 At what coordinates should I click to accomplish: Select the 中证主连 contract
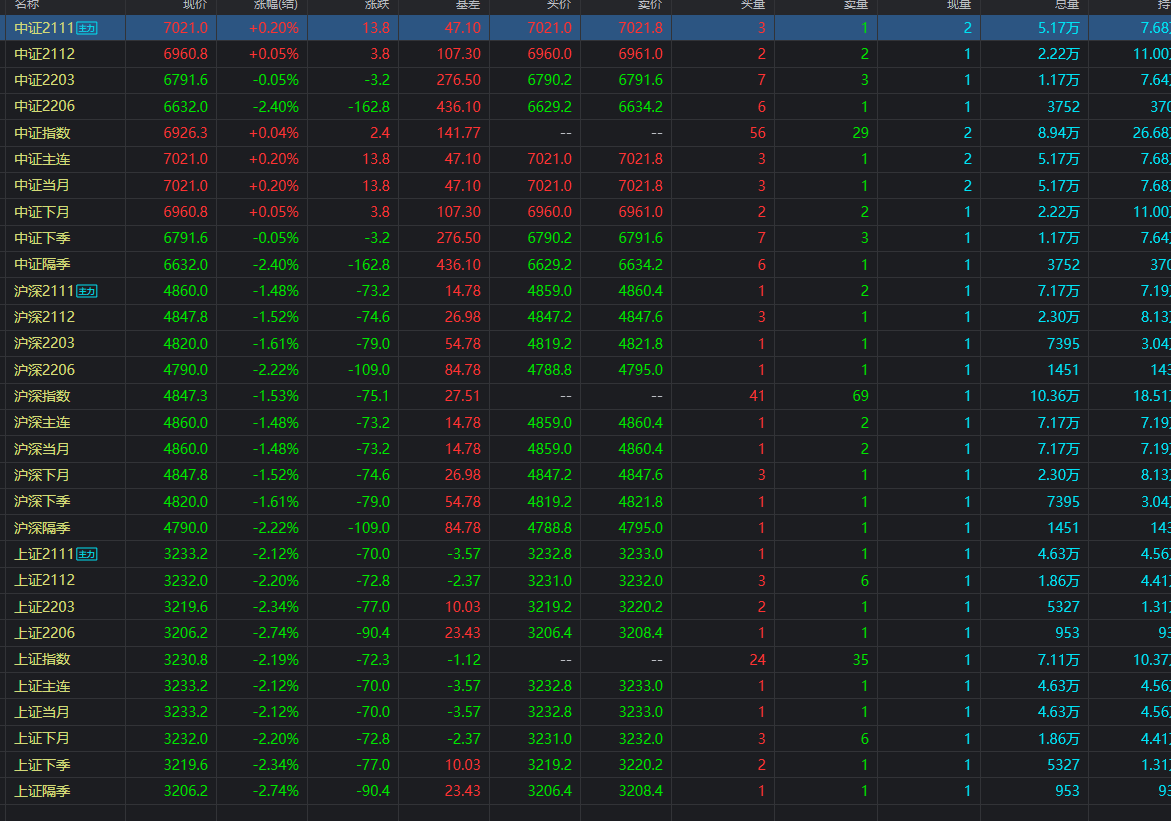(42, 159)
